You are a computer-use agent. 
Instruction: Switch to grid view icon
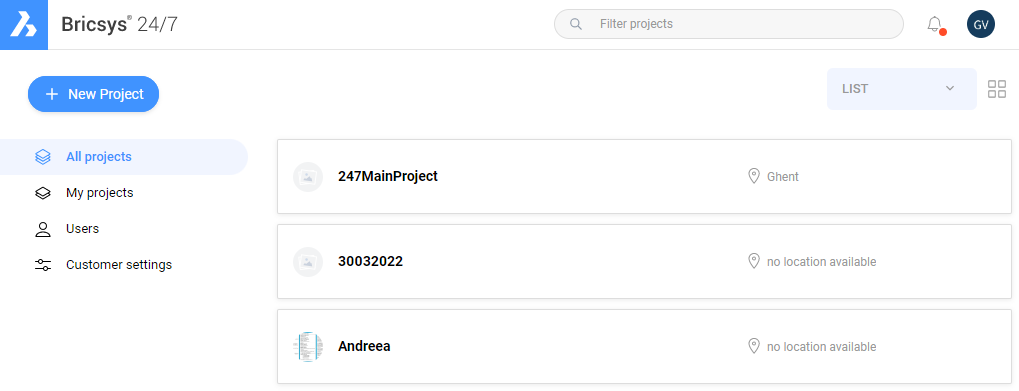pos(996,89)
